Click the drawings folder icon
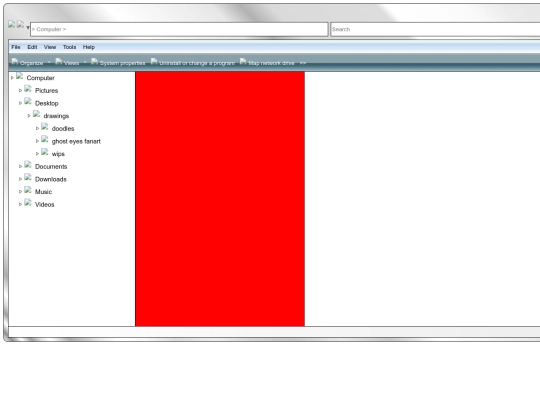540x405 pixels. (37, 114)
